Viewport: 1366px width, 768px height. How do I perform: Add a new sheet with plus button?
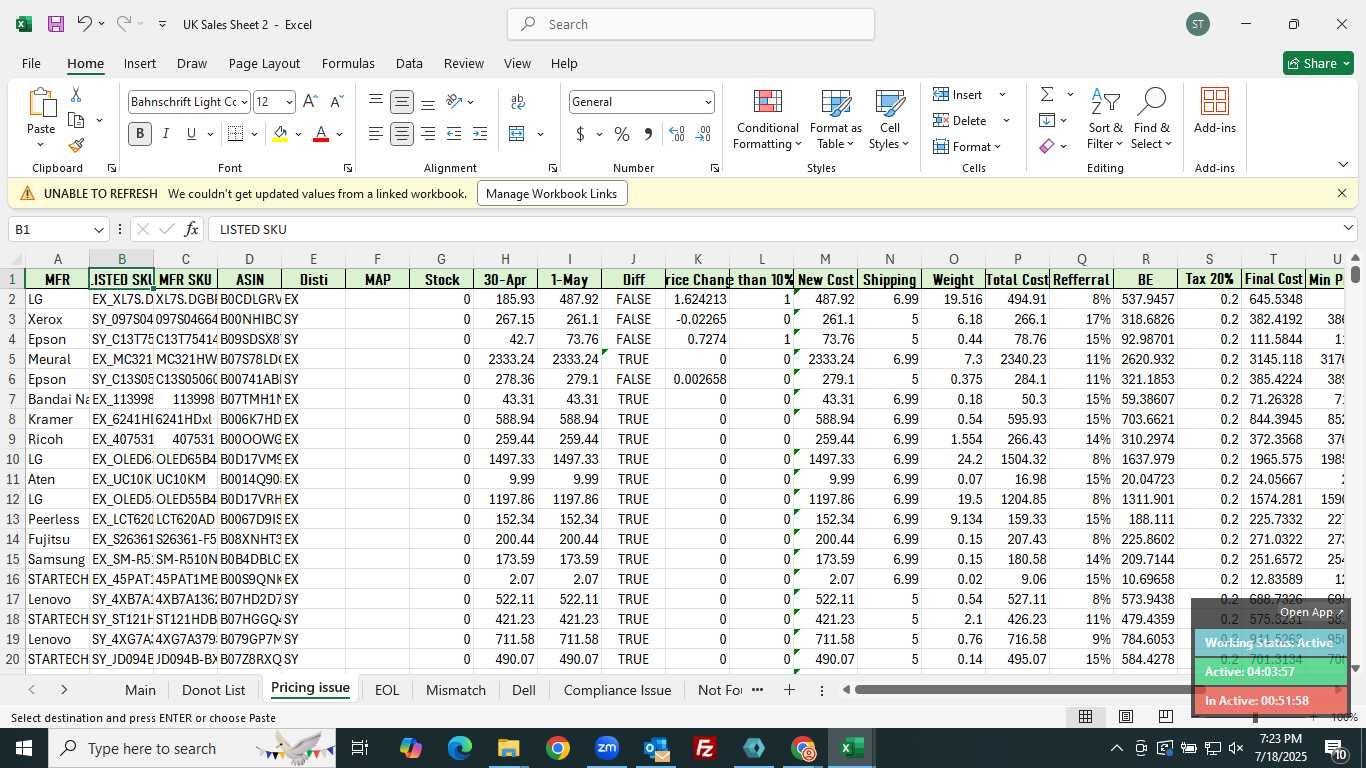(x=789, y=690)
